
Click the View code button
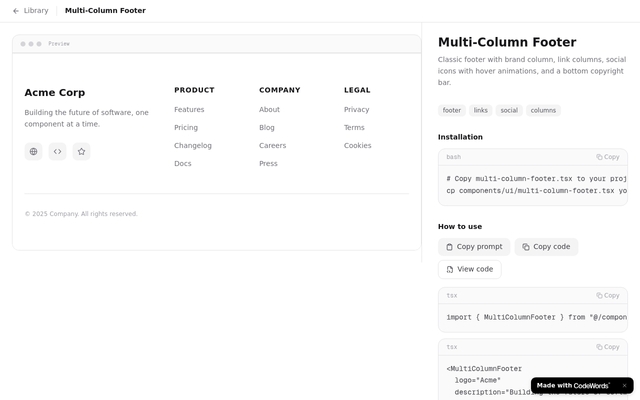(x=470, y=269)
